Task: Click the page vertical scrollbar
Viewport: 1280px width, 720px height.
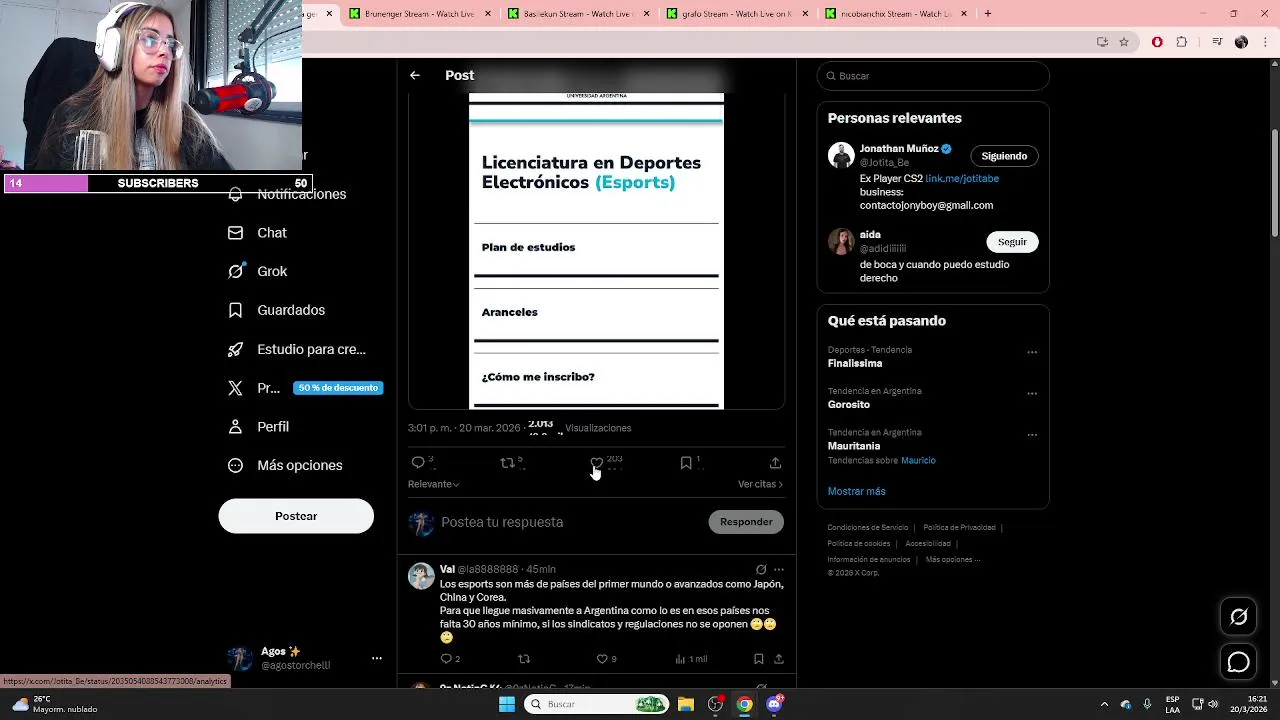Action: (x=1274, y=185)
